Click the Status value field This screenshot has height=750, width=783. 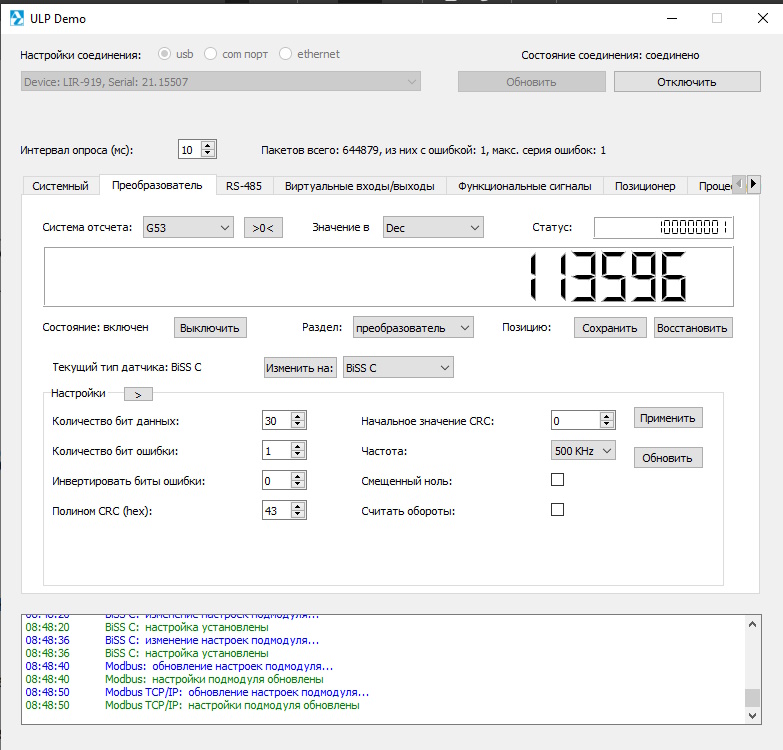pos(663,228)
